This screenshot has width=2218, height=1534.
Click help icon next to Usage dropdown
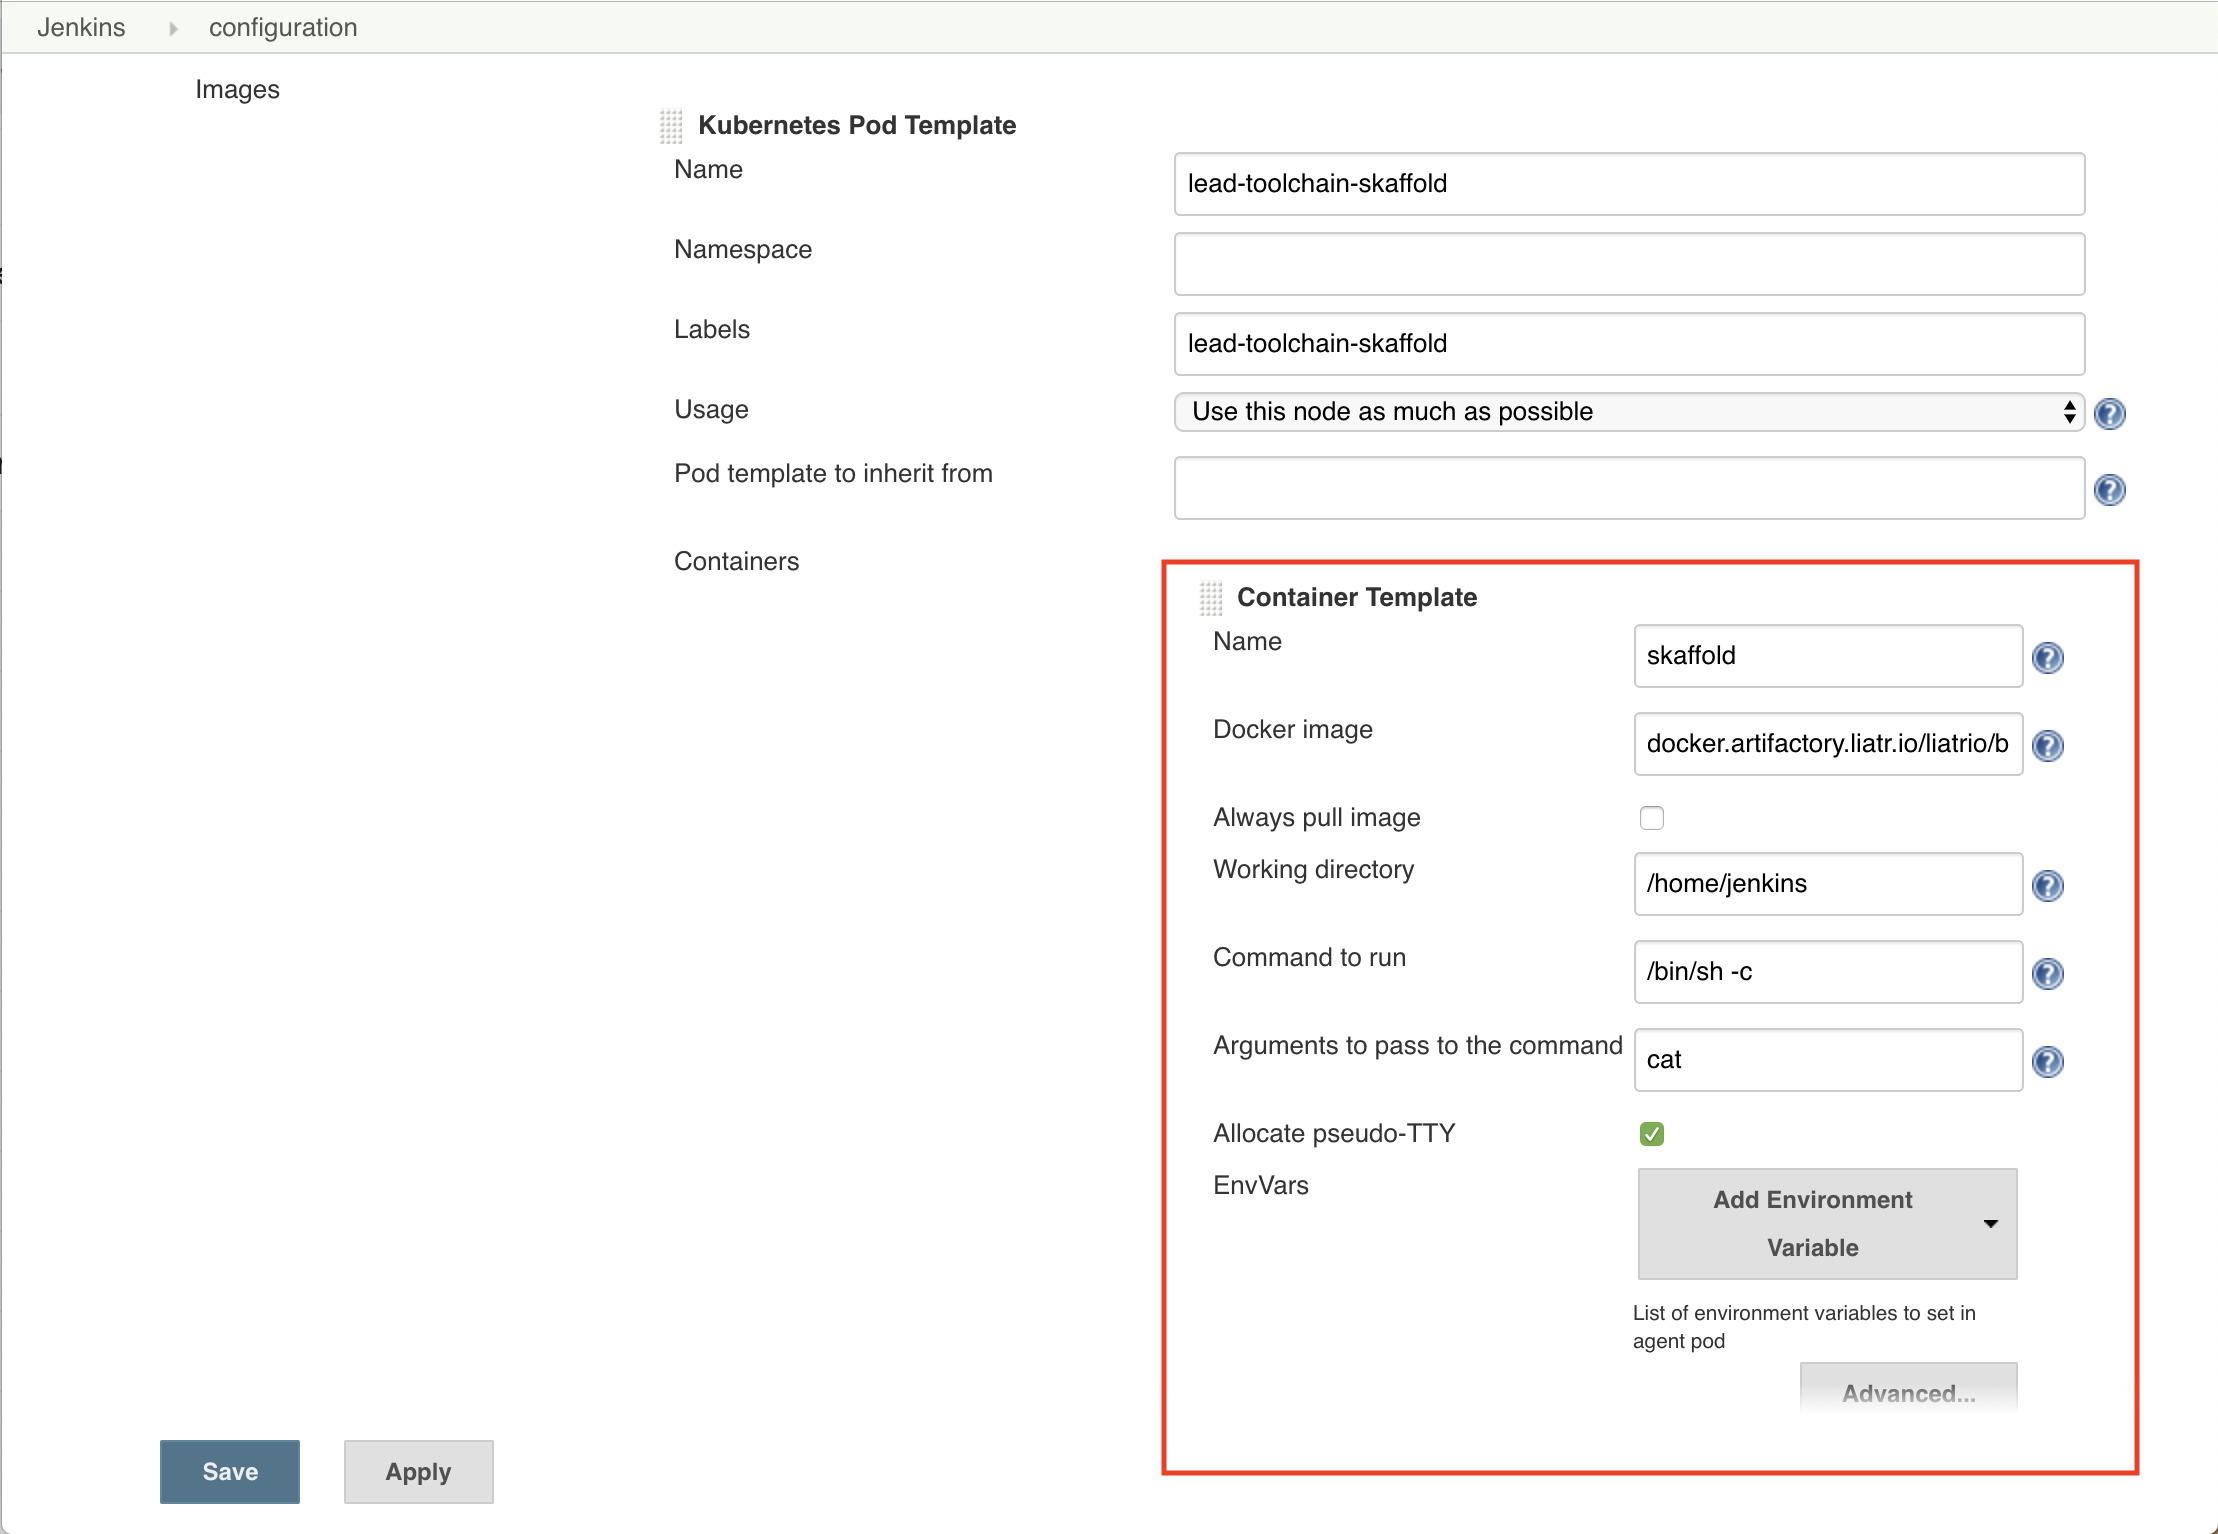tap(2109, 413)
